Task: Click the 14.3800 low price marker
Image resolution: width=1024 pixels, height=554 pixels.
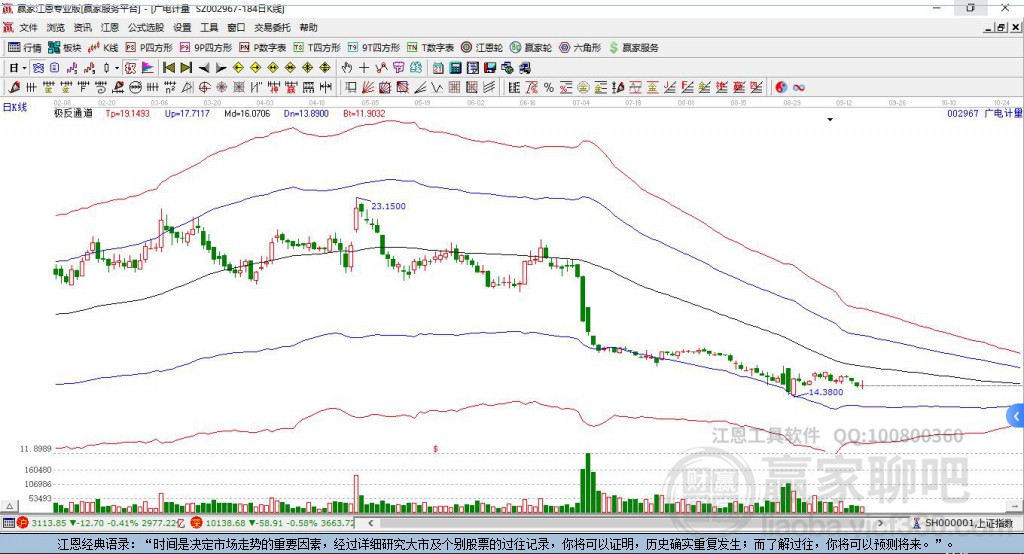Action: point(826,392)
